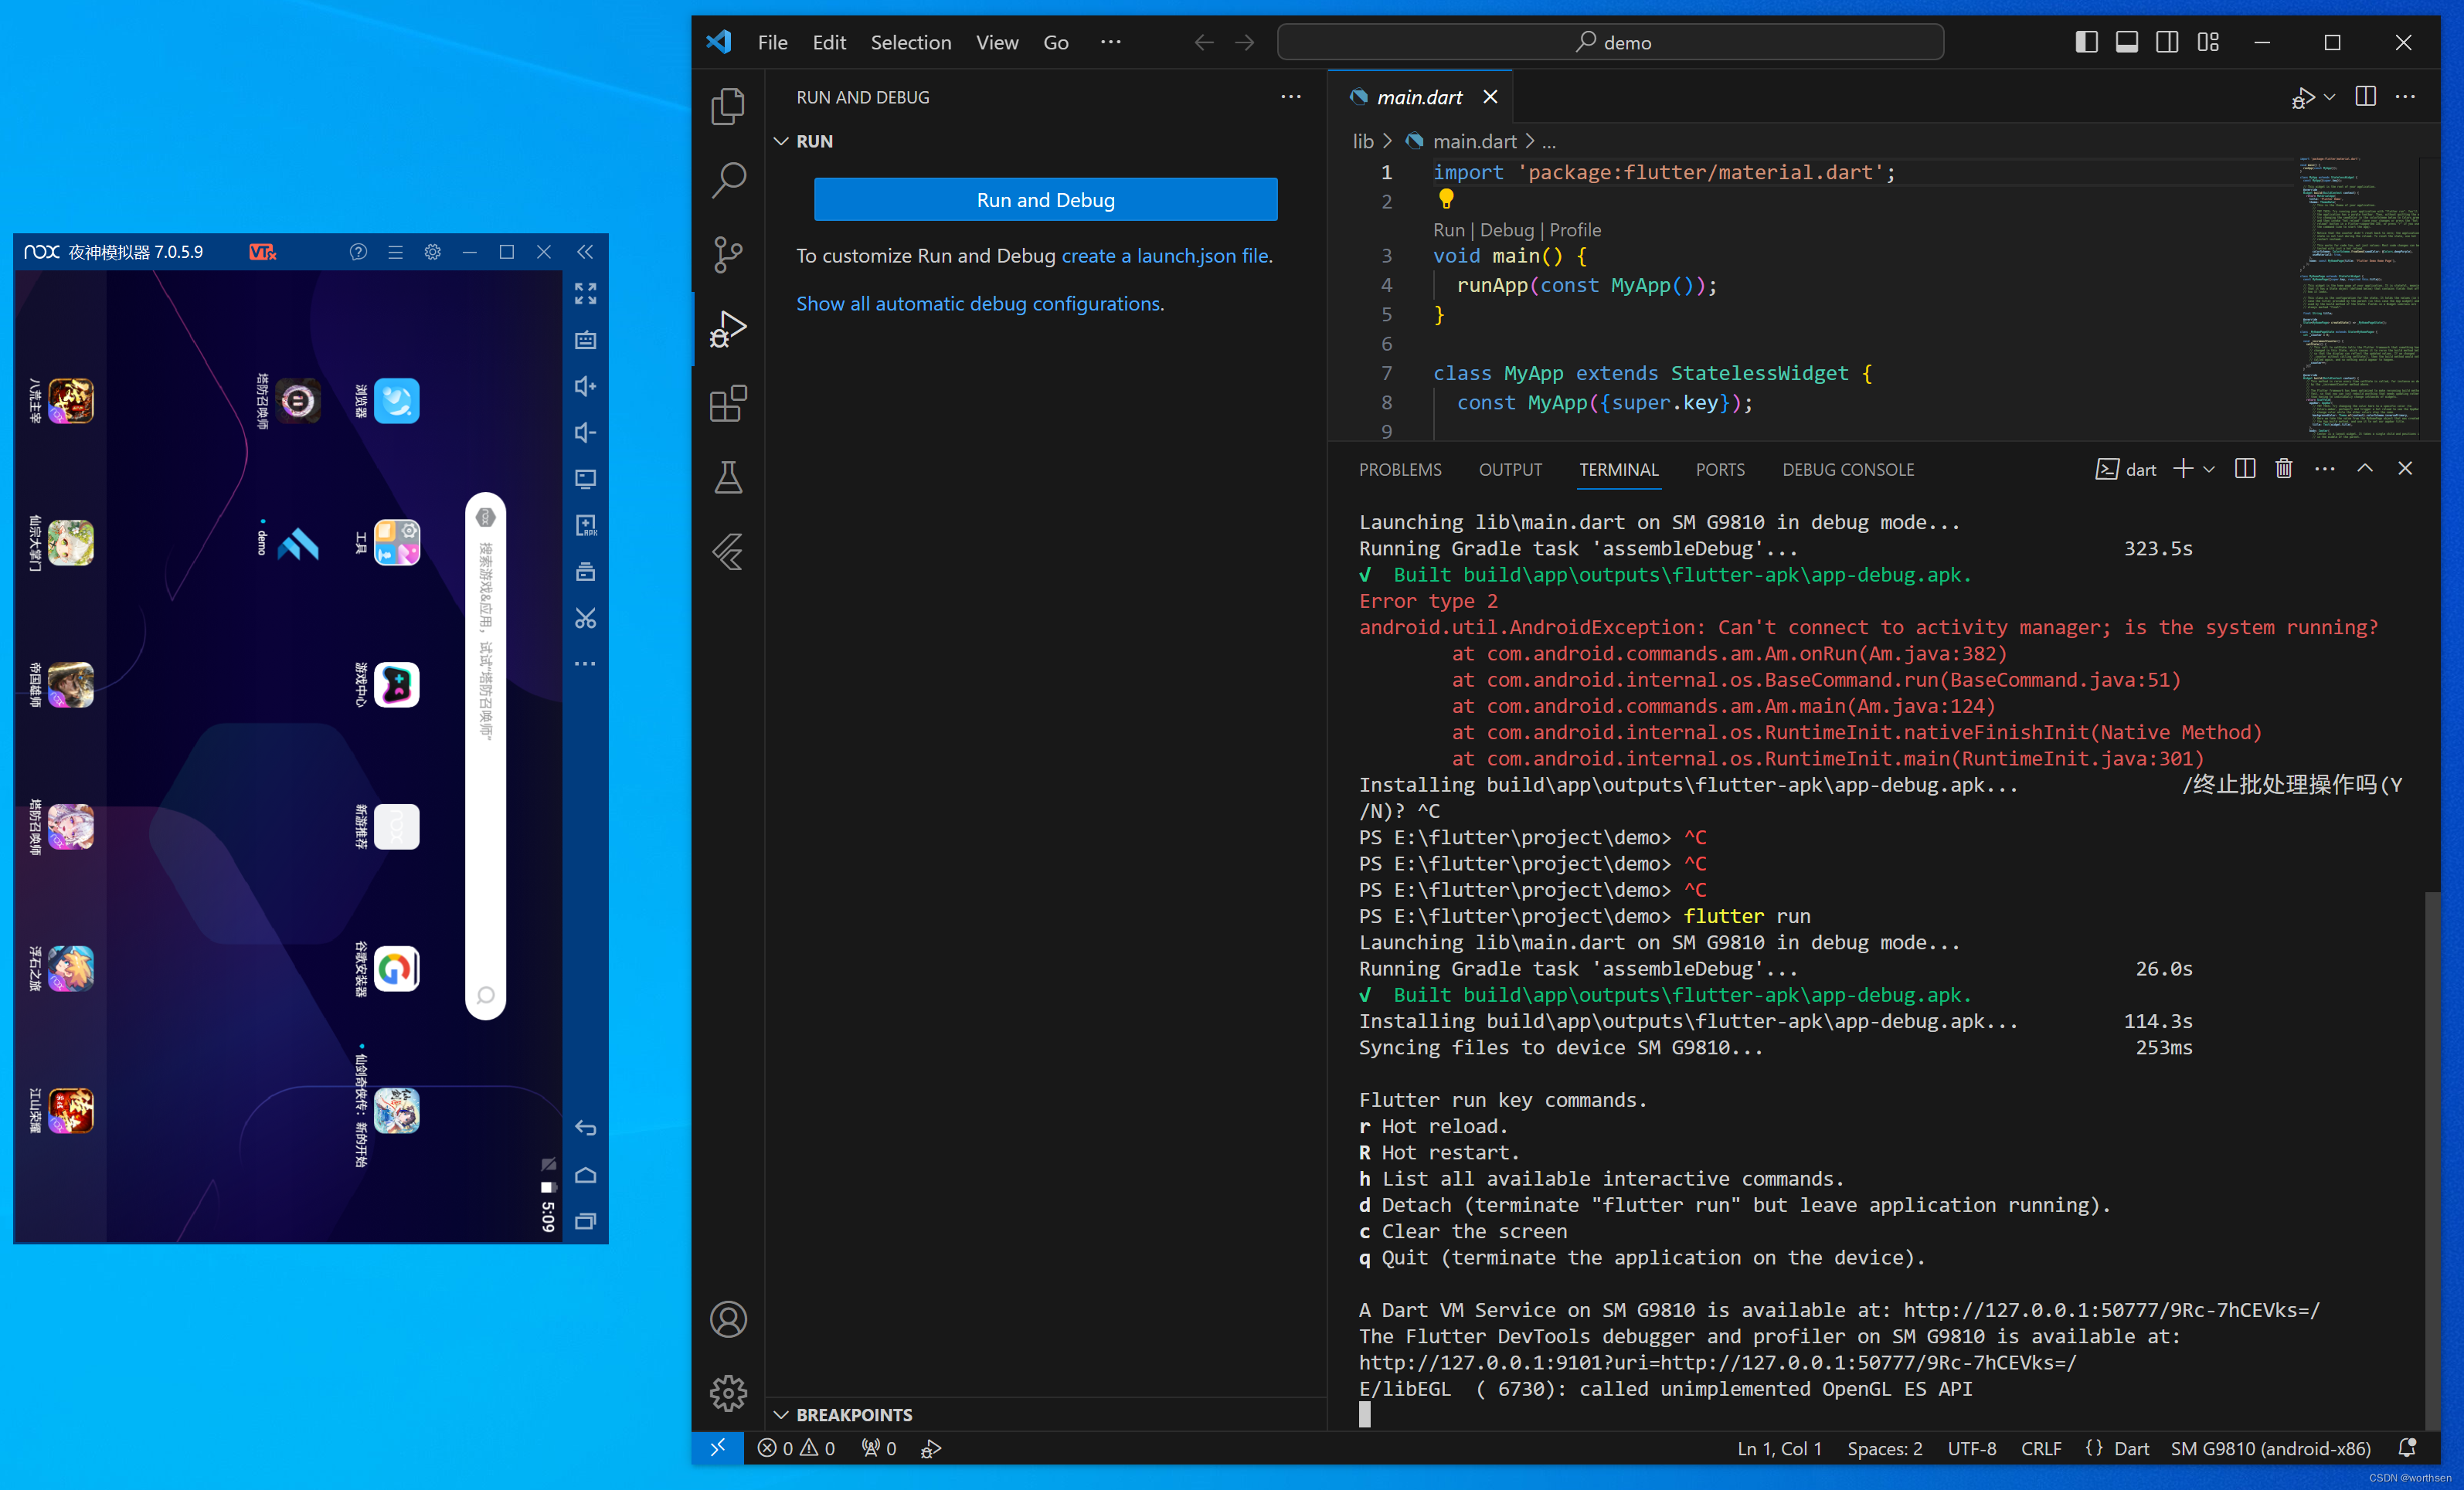
Task: Split the terminal
Action: coord(2244,468)
